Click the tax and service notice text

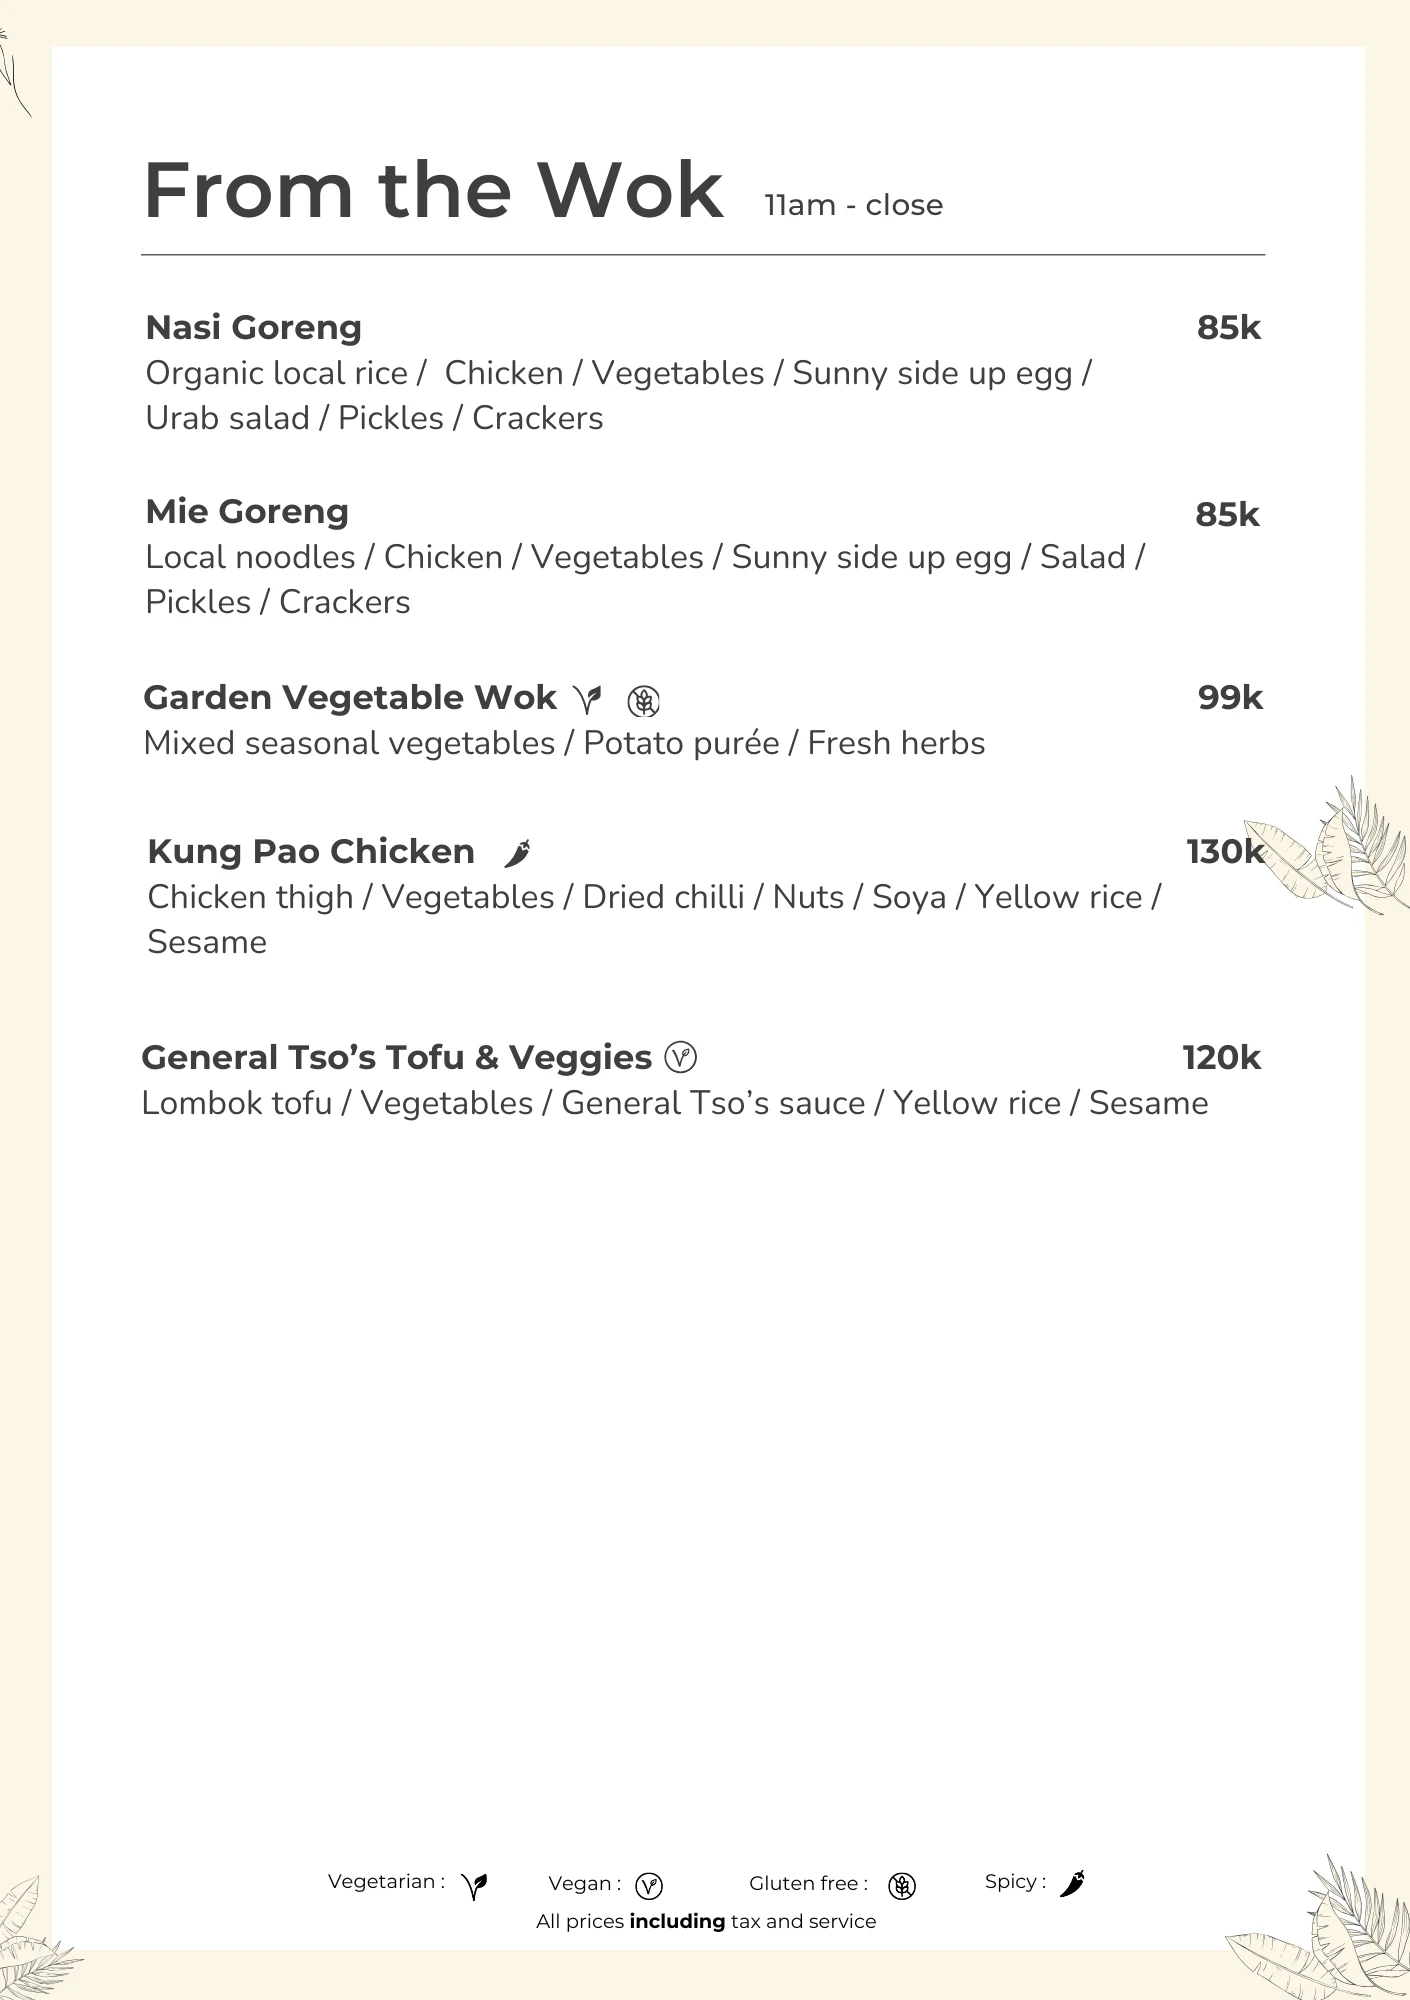[706, 1921]
